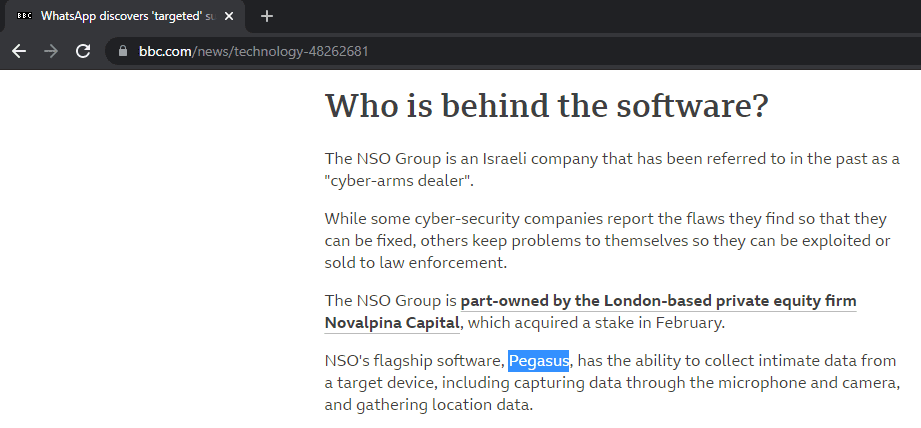
Task: Reload the BBC article page
Action: pyautogui.click(x=84, y=50)
